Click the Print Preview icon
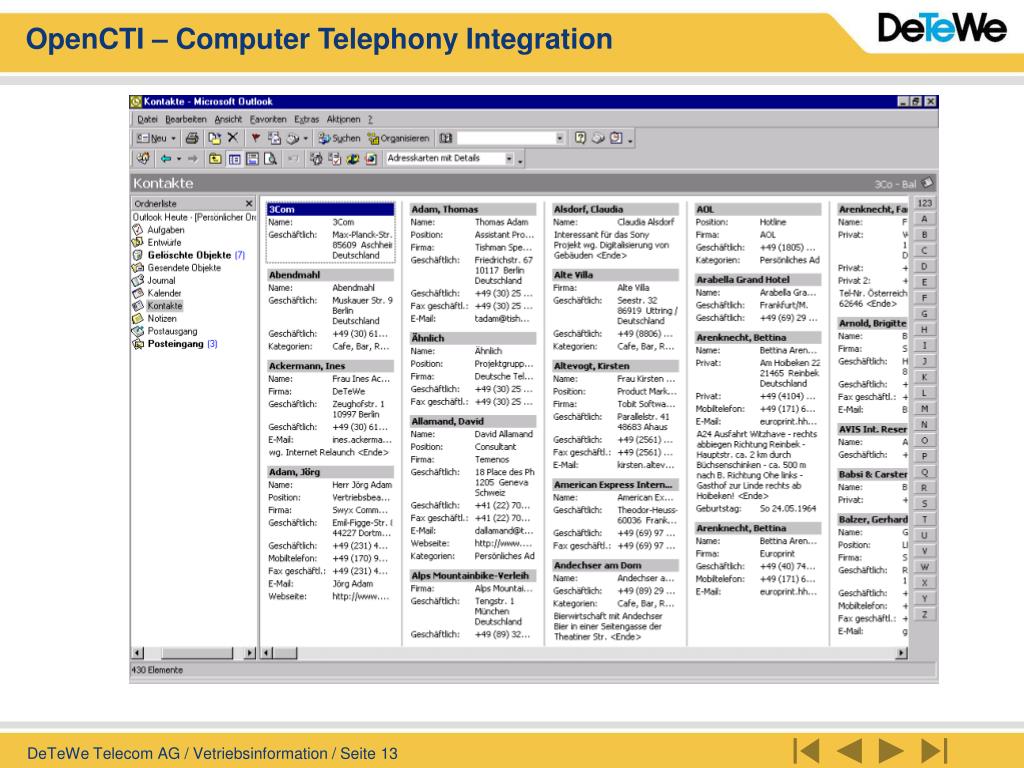 point(270,159)
